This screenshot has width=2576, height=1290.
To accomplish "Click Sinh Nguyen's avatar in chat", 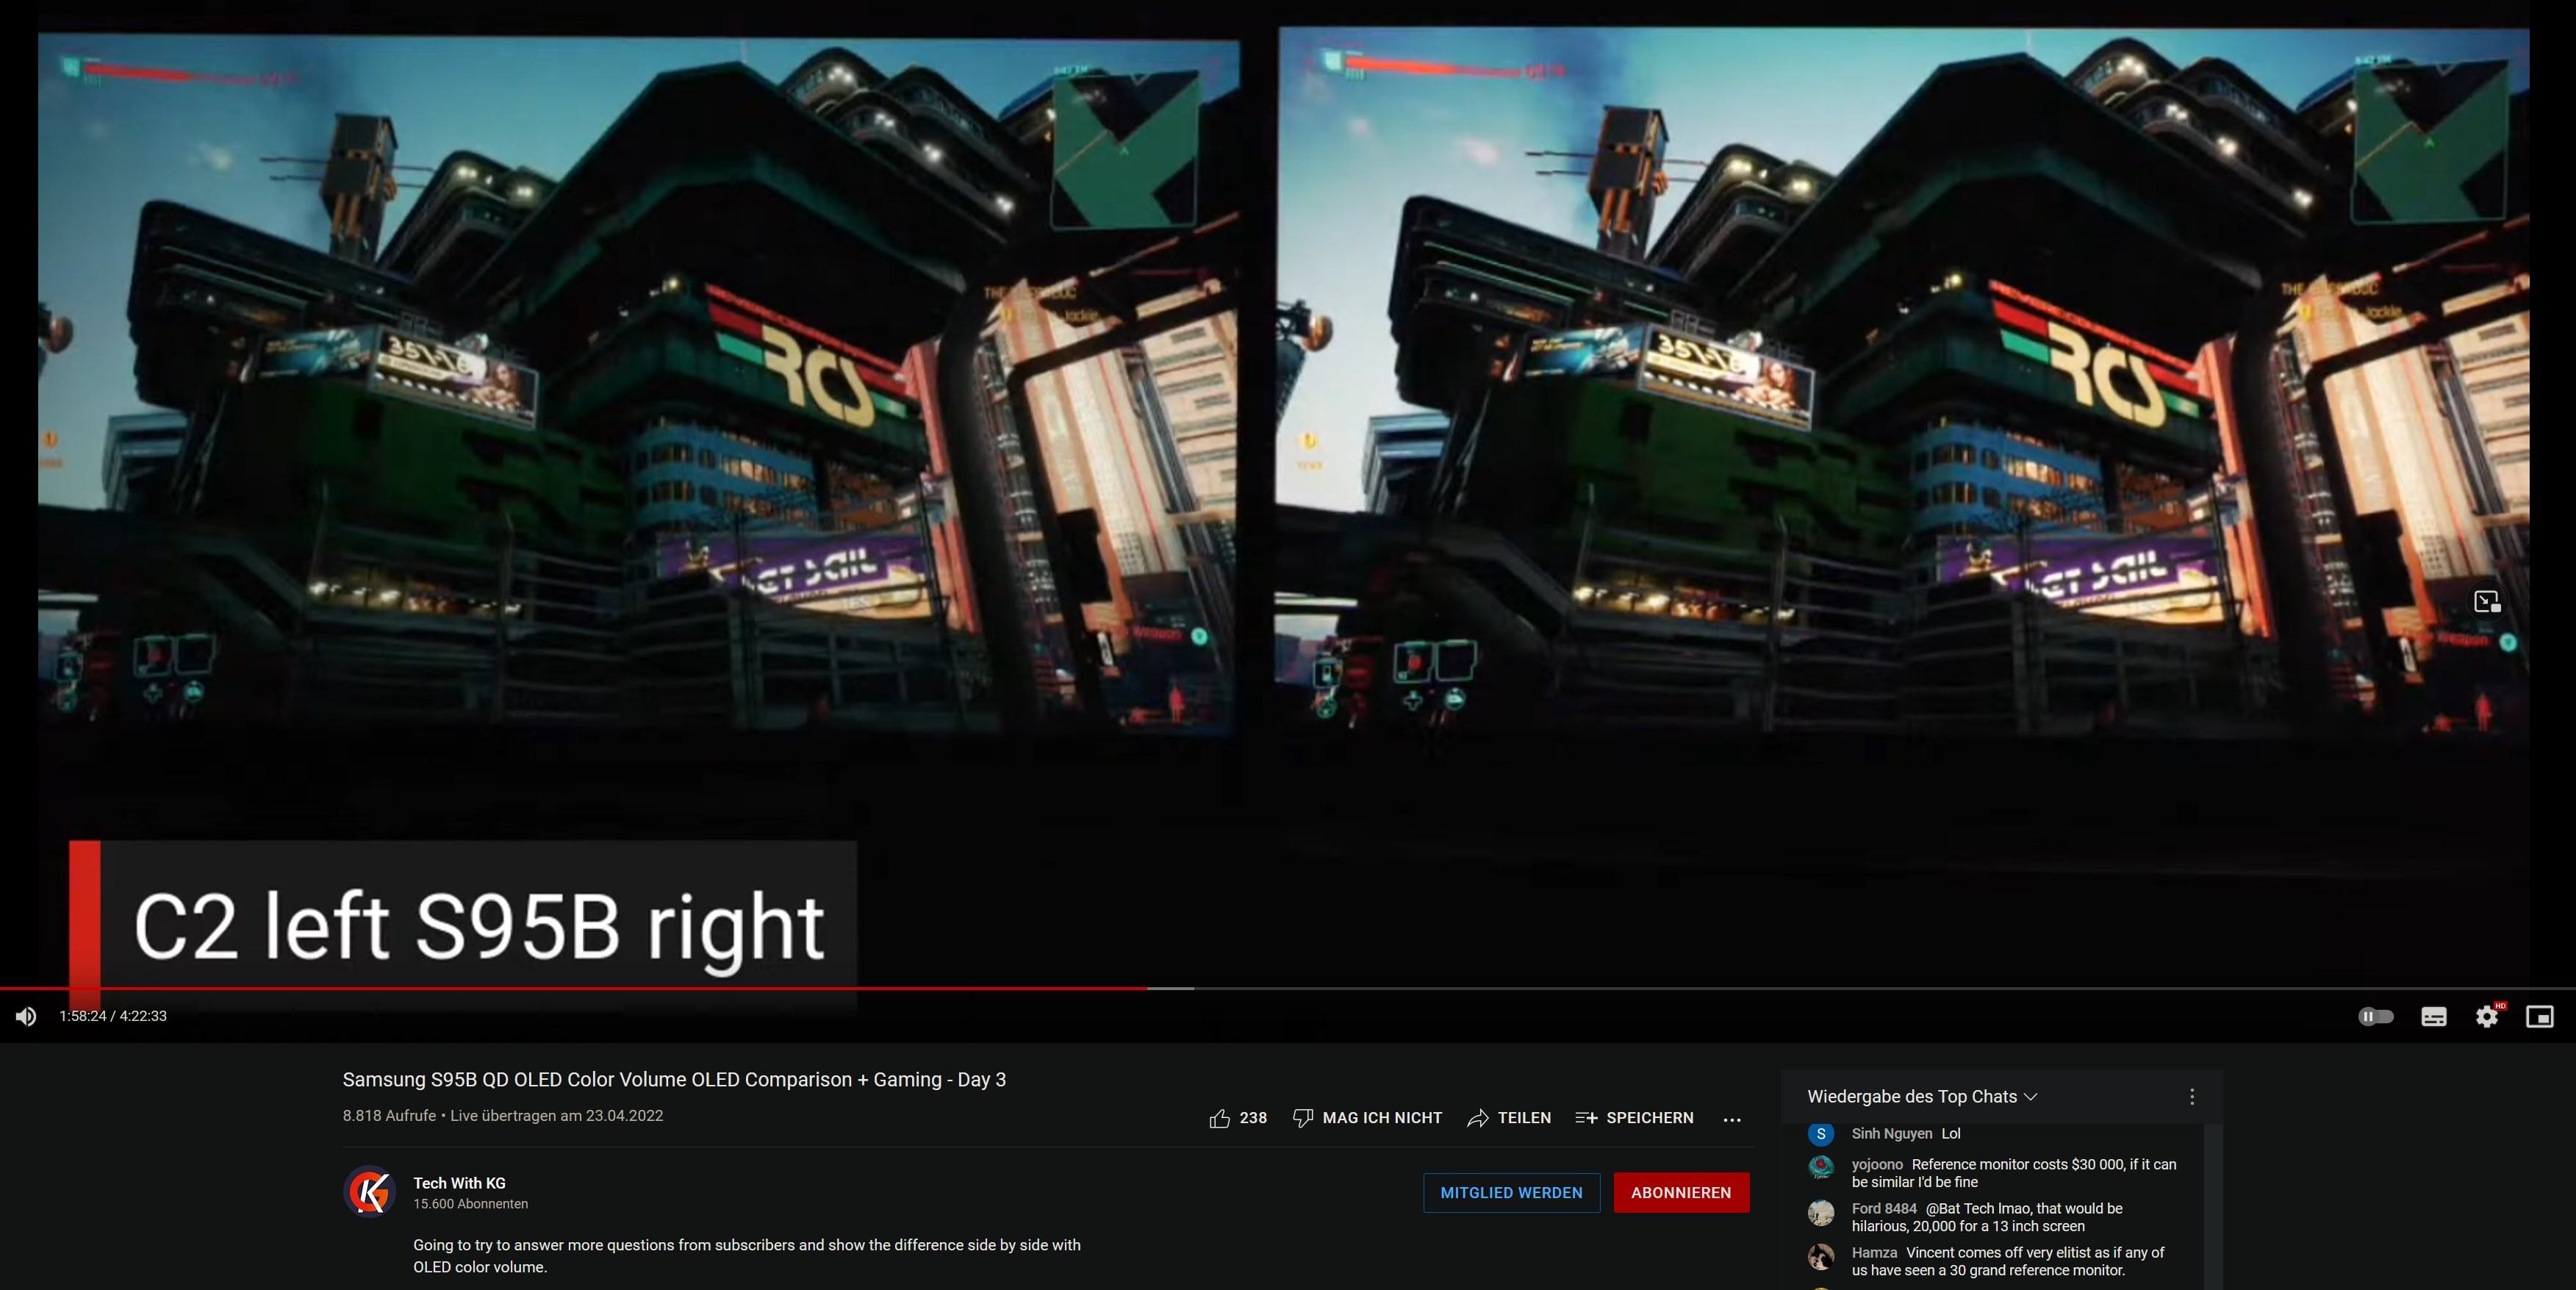I will point(1821,1134).
